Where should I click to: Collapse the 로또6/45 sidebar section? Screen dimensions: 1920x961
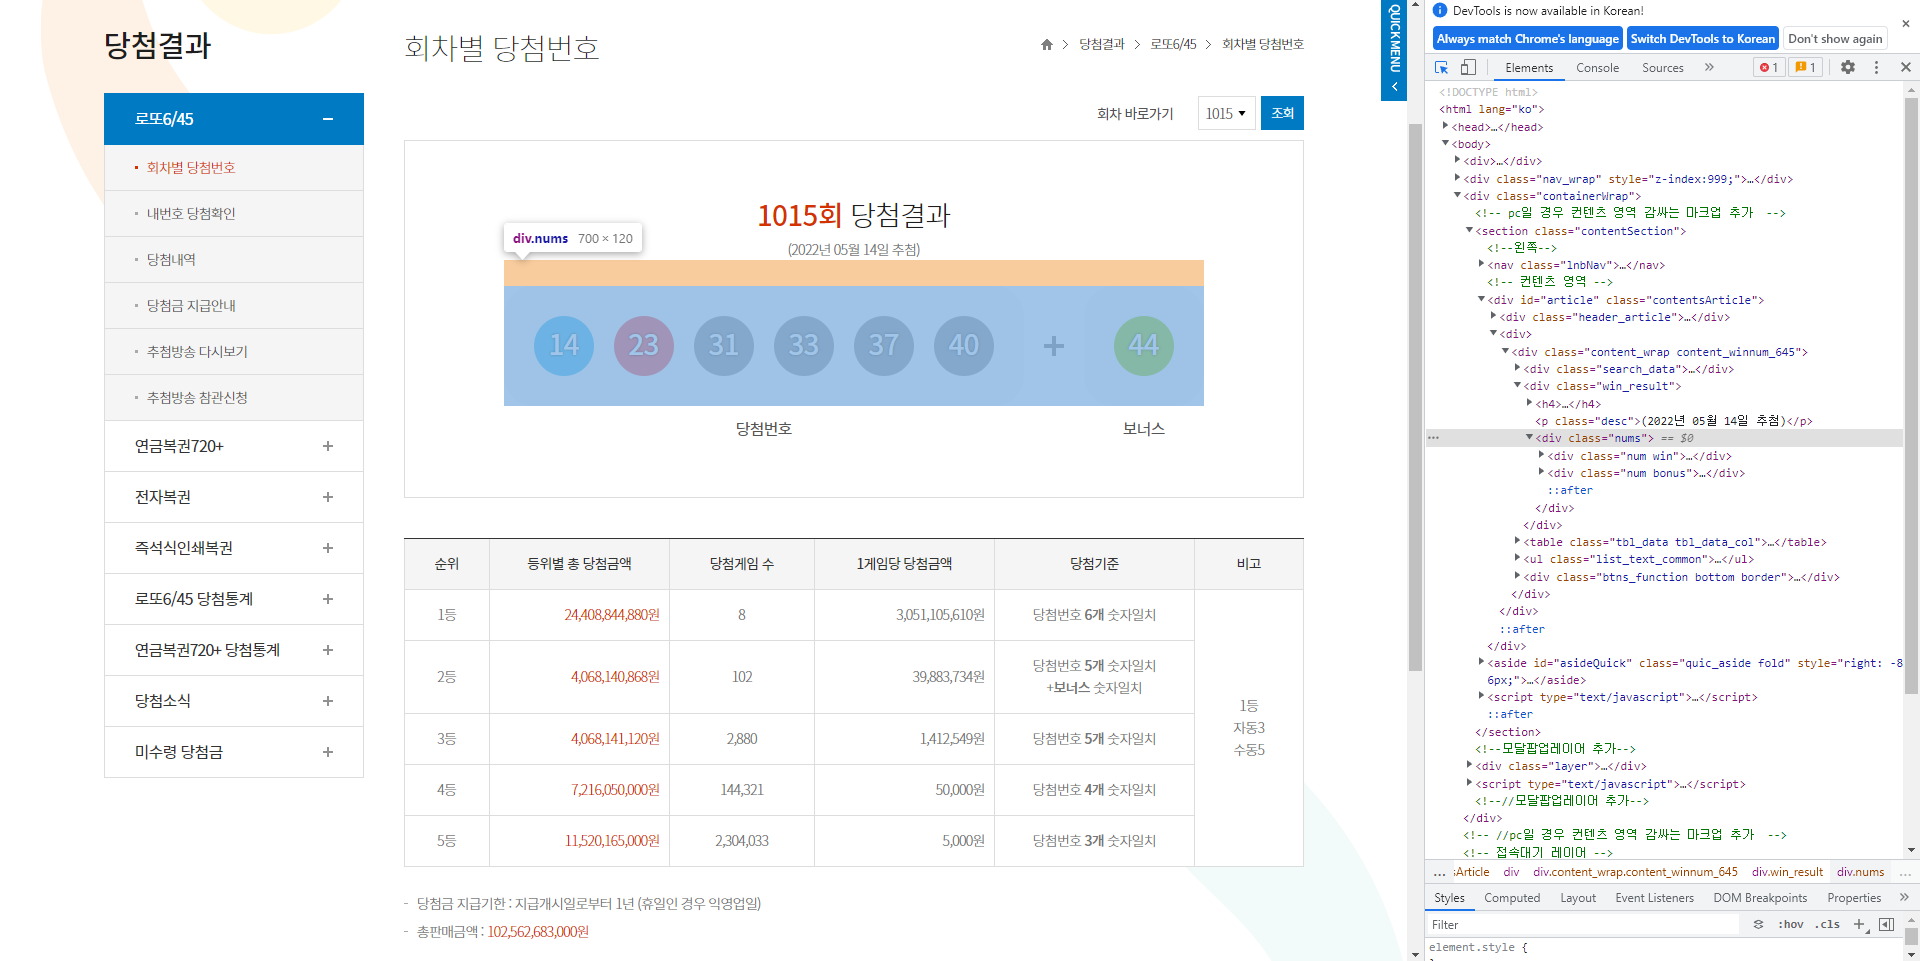click(x=234, y=119)
